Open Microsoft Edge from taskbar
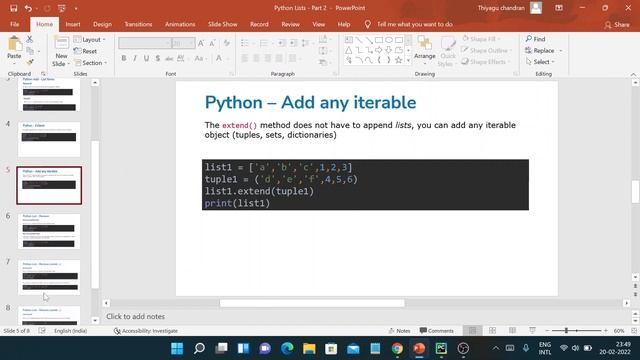The height and width of the screenshot is (360, 640). coord(287,349)
